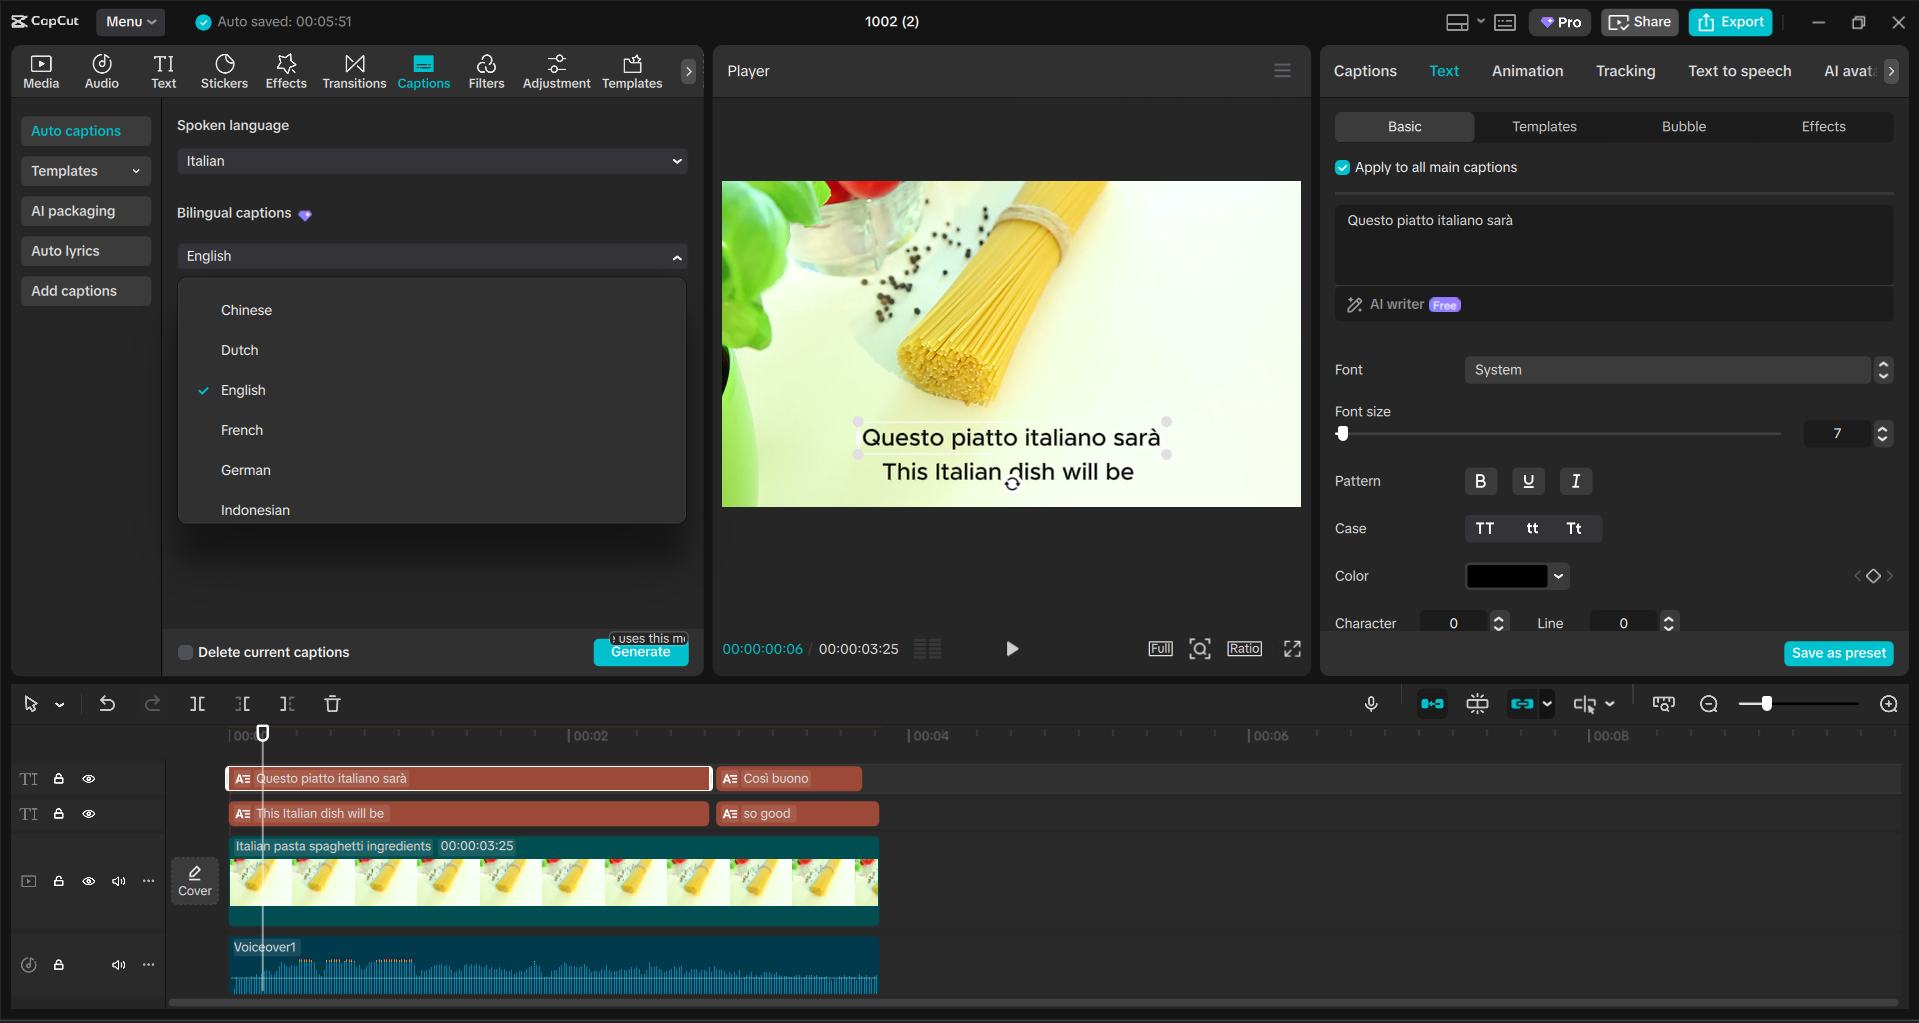
Task: Select the Bubble tab in captions panel
Action: click(1683, 126)
